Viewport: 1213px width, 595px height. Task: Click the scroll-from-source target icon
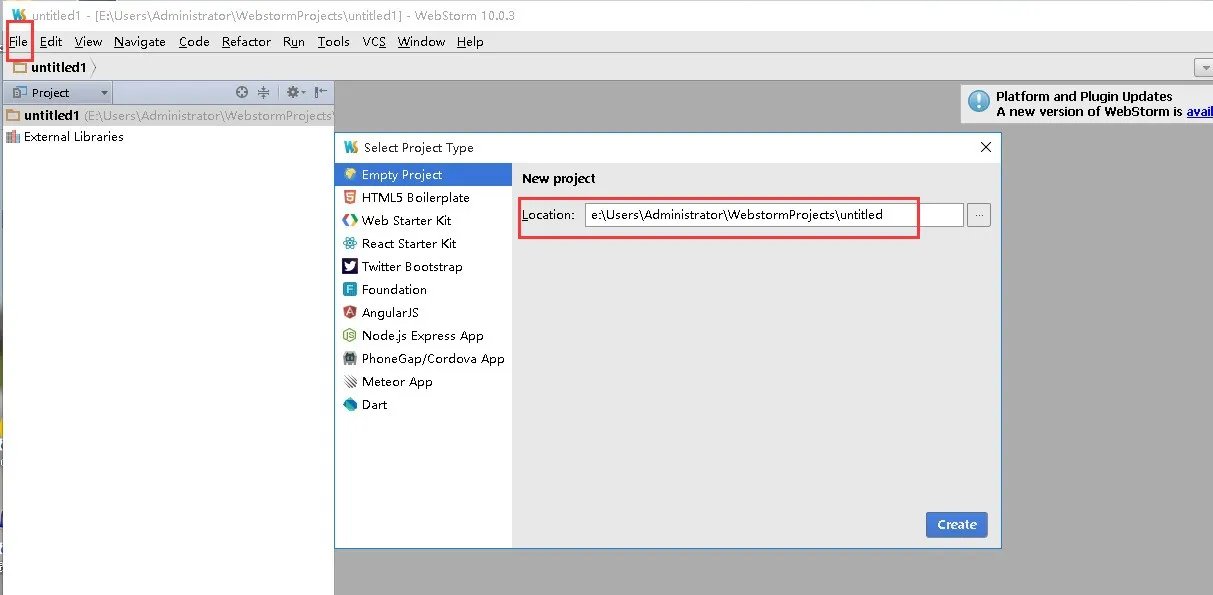click(x=242, y=91)
